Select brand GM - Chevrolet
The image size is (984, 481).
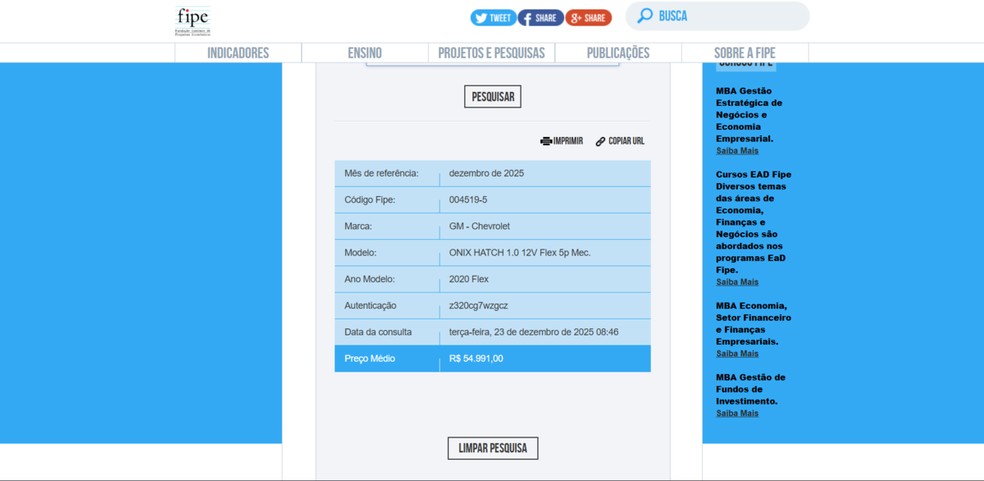click(479, 226)
